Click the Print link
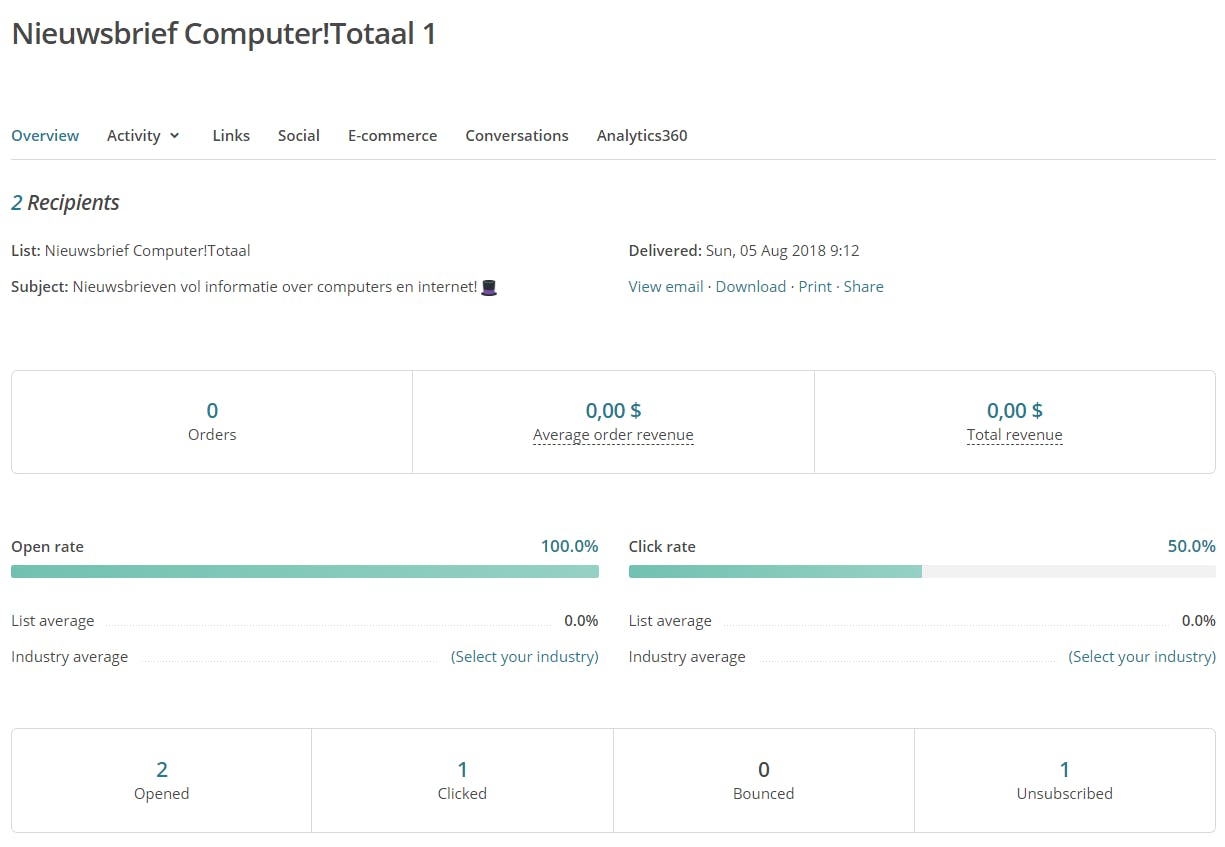The image size is (1225, 847). pos(815,287)
